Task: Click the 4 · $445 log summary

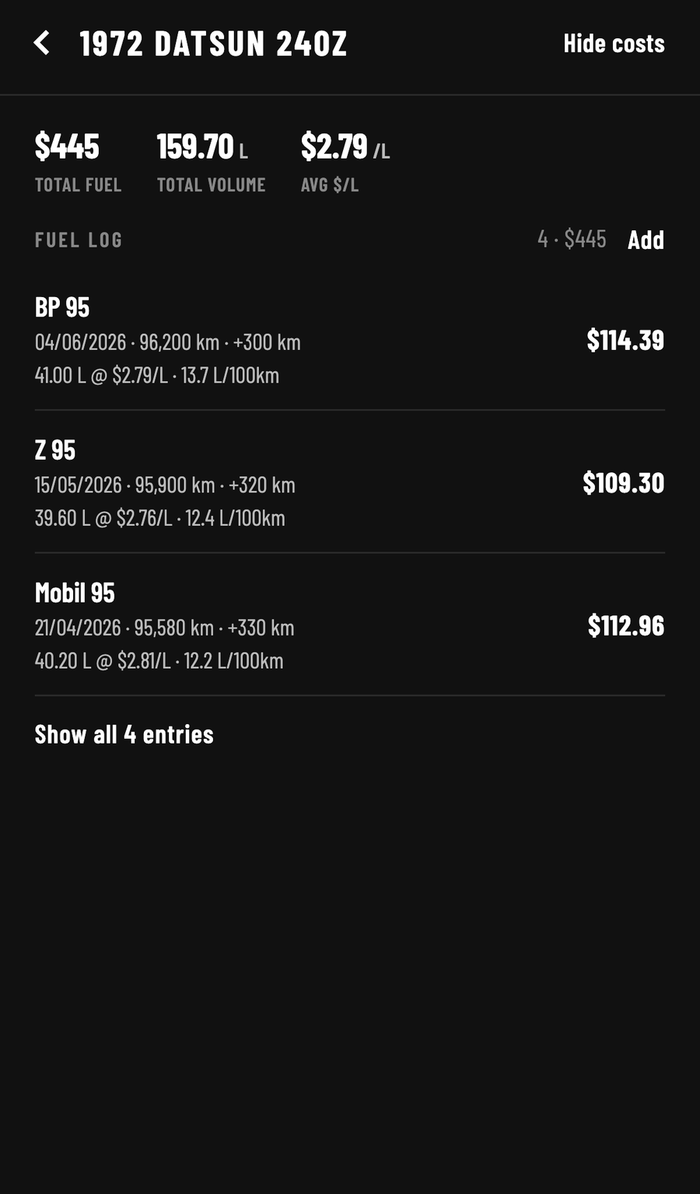Action: coord(572,239)
